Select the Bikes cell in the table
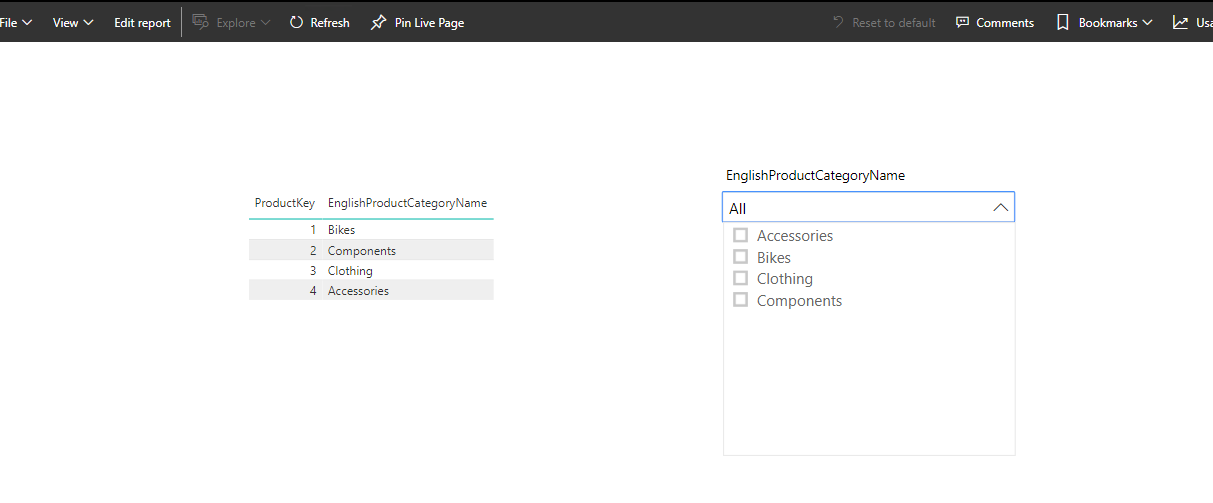The image size is (1213, 503). tap(341, 230)
